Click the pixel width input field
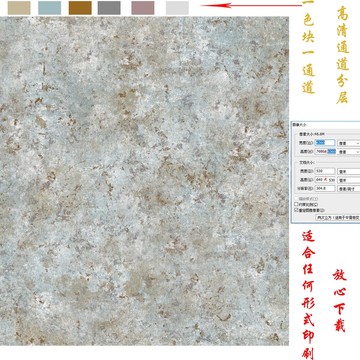 click(x=325, y=143)
